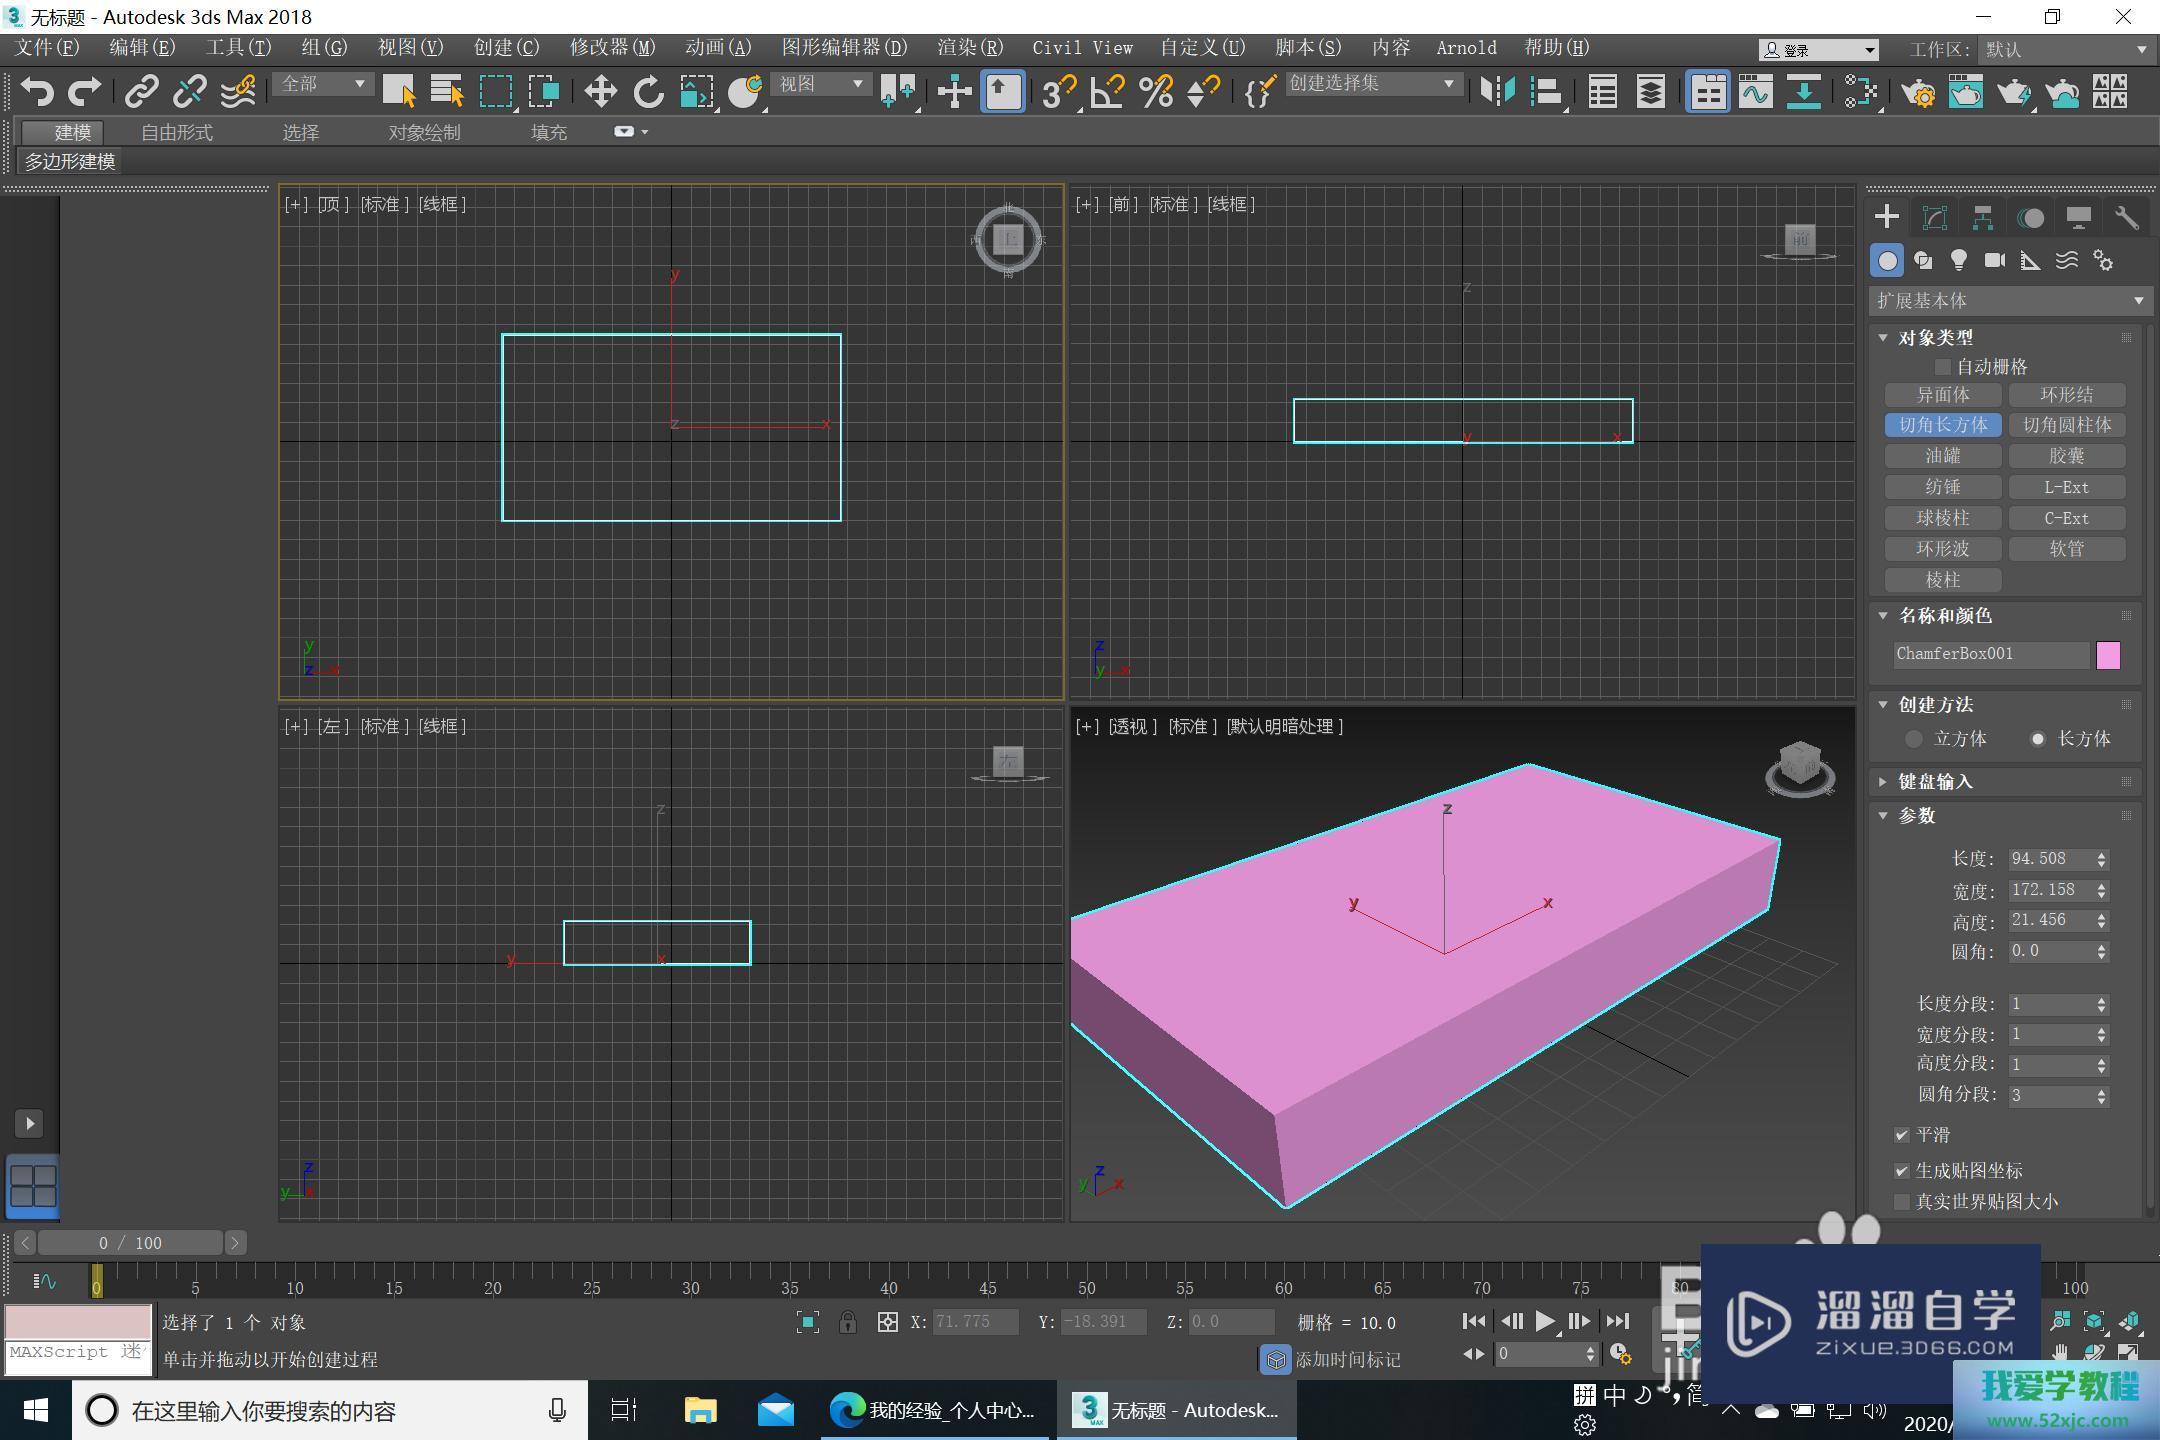
Task: Switch to Lights creation category icon
Action: click(x=1958, y=261)
